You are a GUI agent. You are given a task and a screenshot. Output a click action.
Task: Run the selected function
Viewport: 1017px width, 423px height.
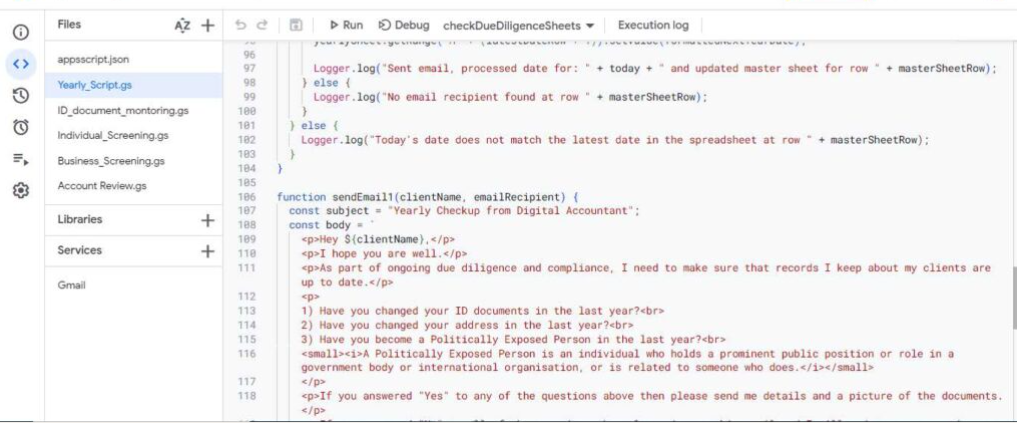pyautogui.click(x=346, y=25)
